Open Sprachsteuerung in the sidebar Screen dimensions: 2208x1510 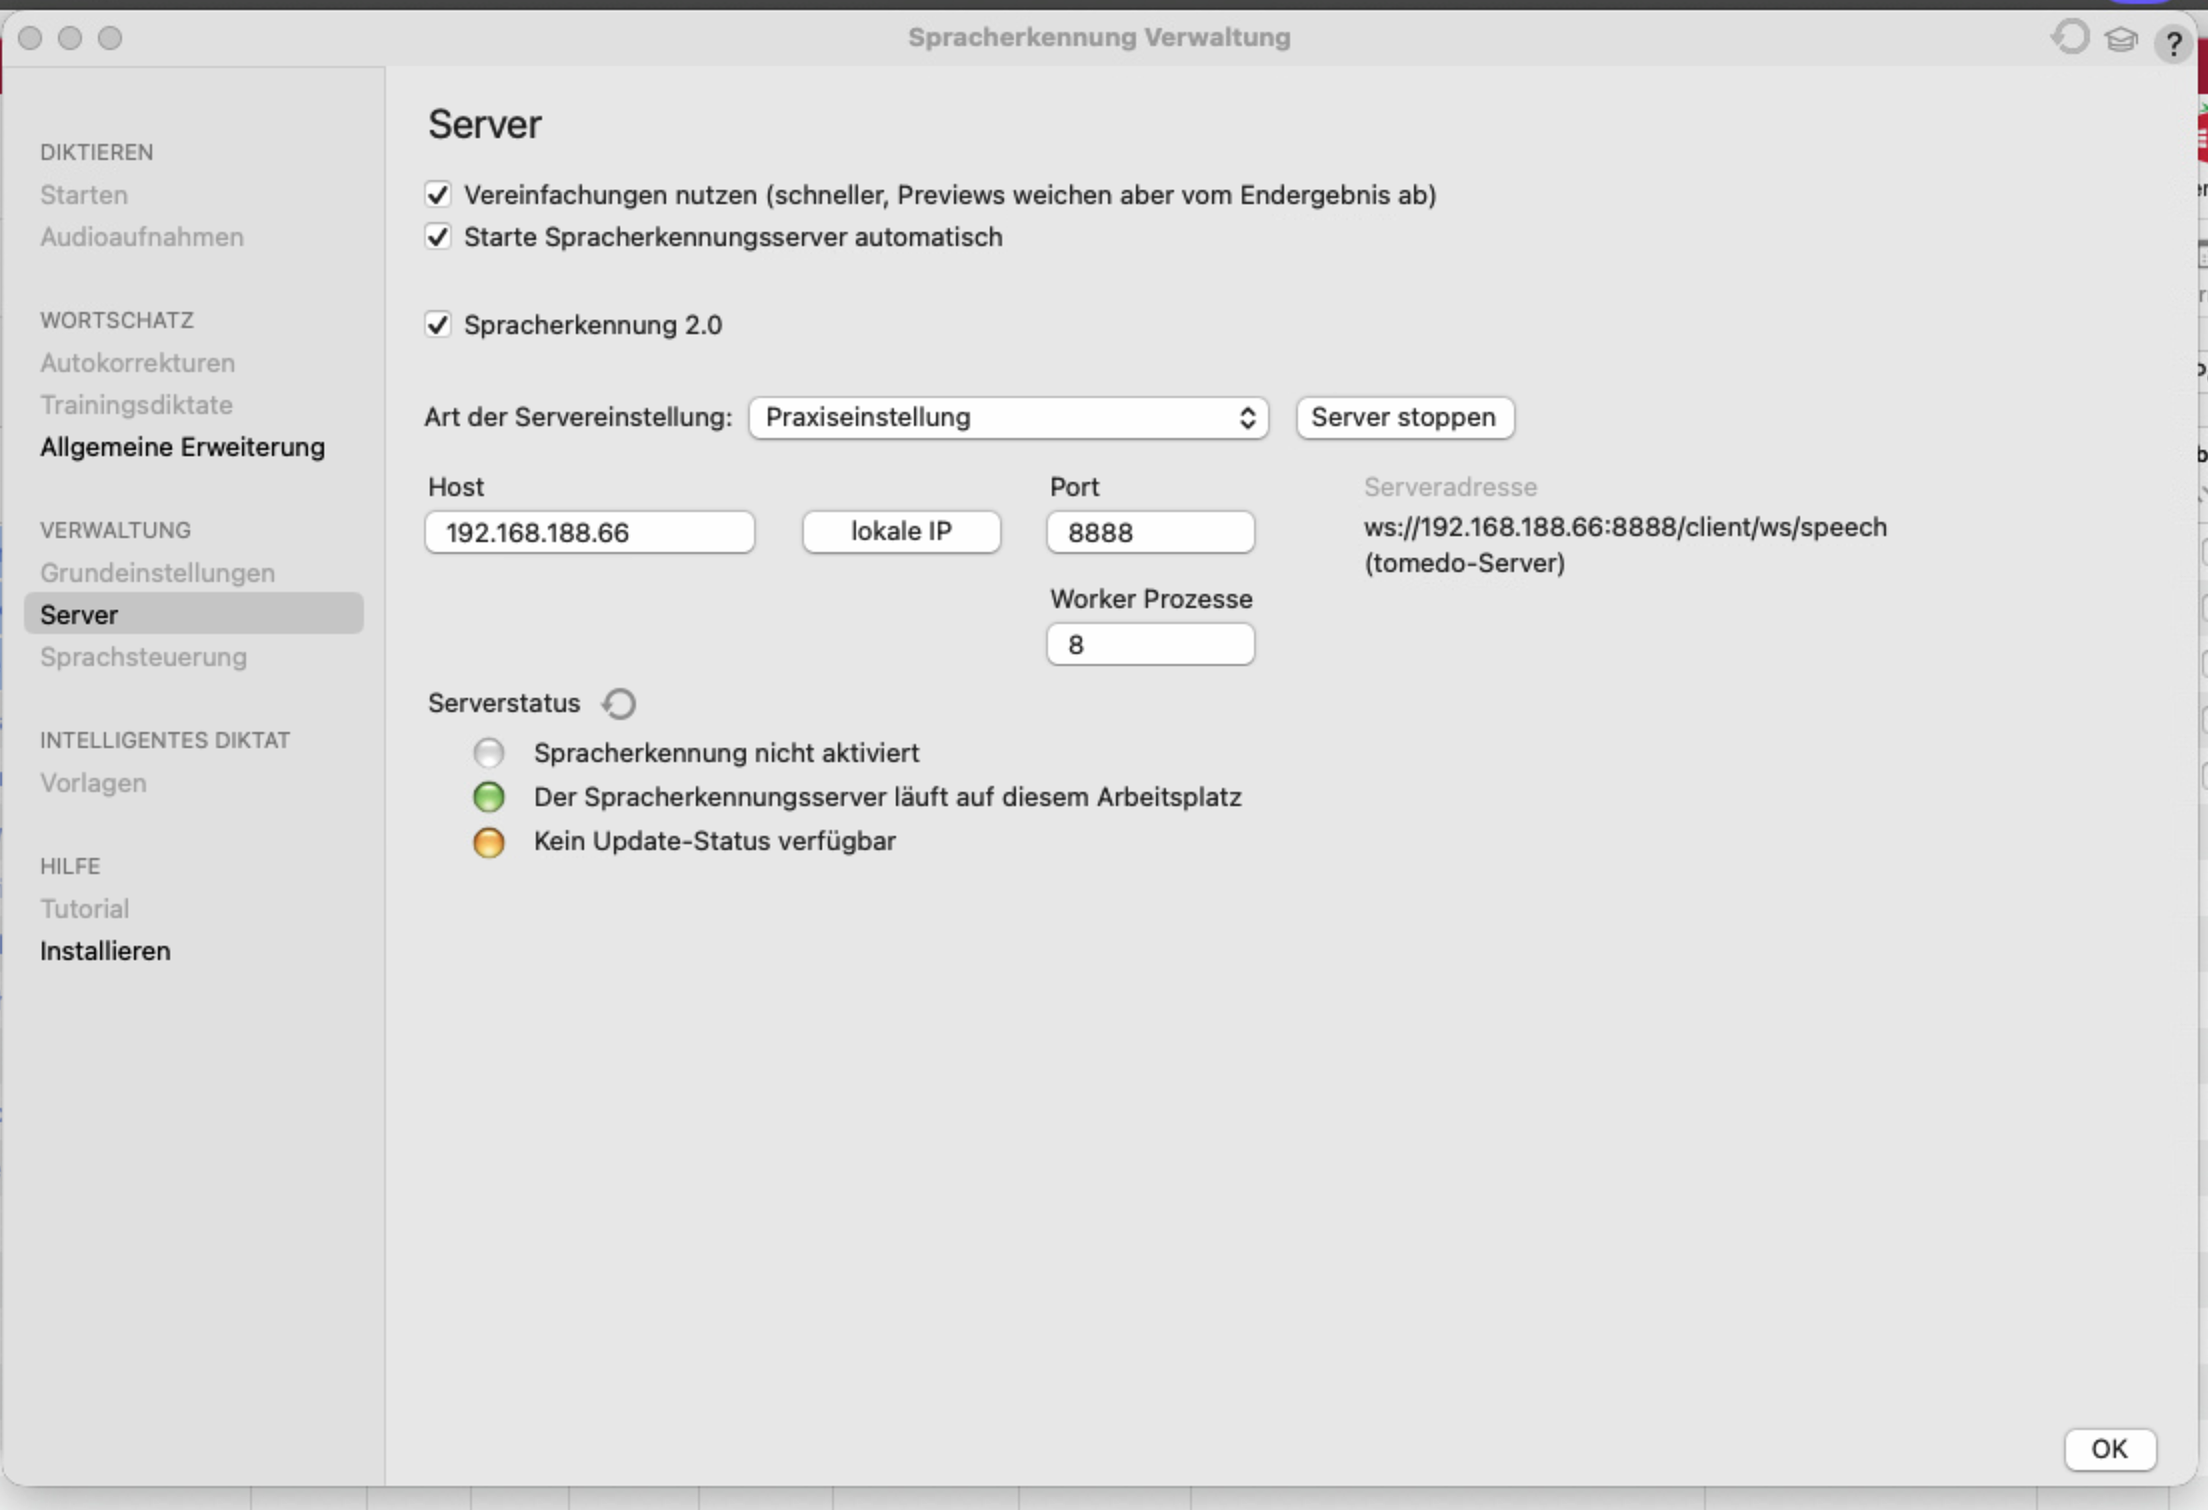143,657
